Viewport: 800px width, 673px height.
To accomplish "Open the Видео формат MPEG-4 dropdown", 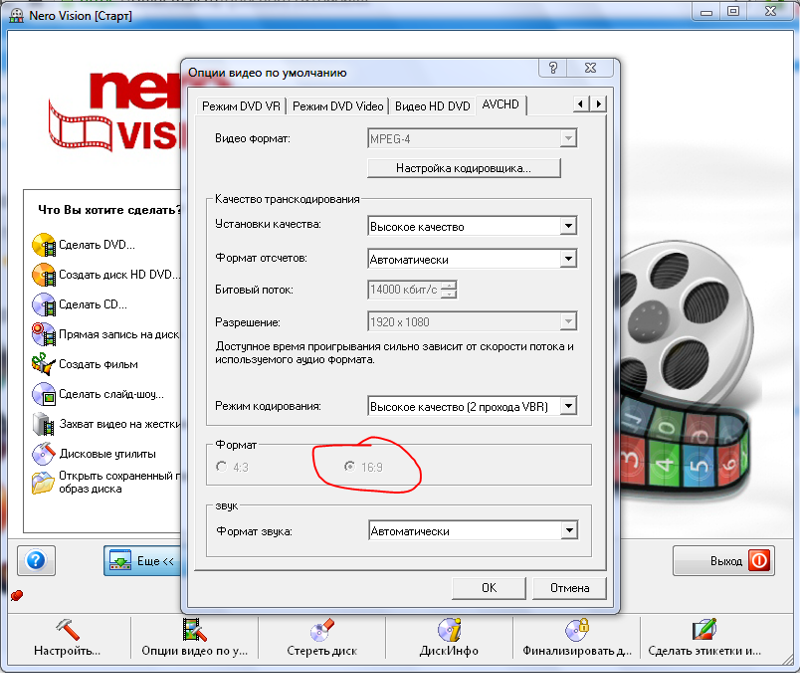I will point(568,138).
